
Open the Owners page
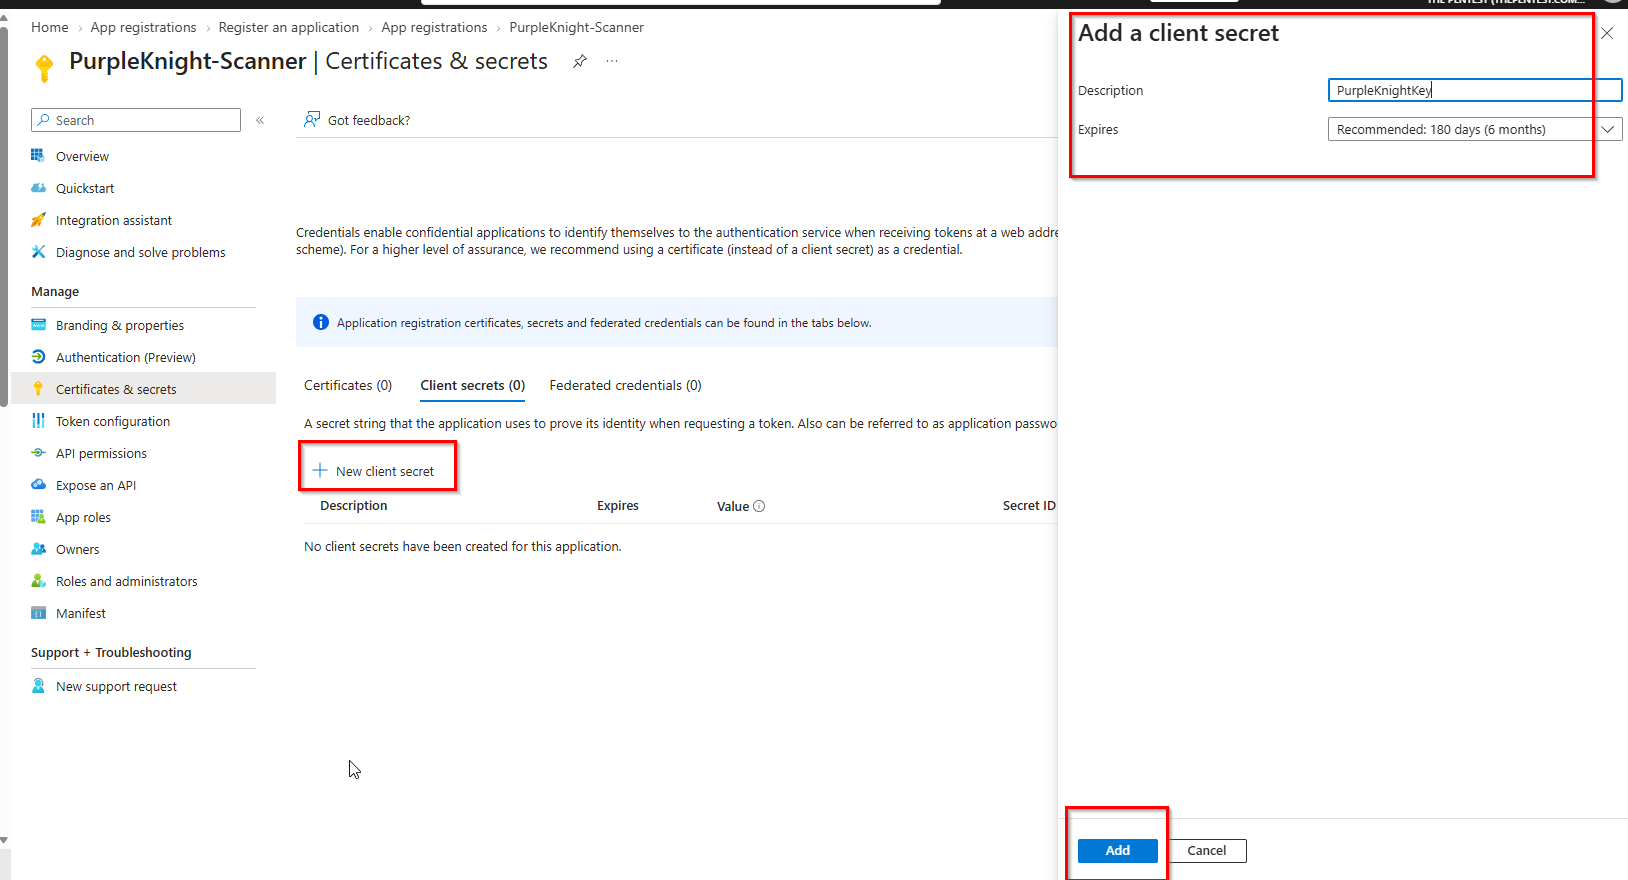tap(78, 549)
